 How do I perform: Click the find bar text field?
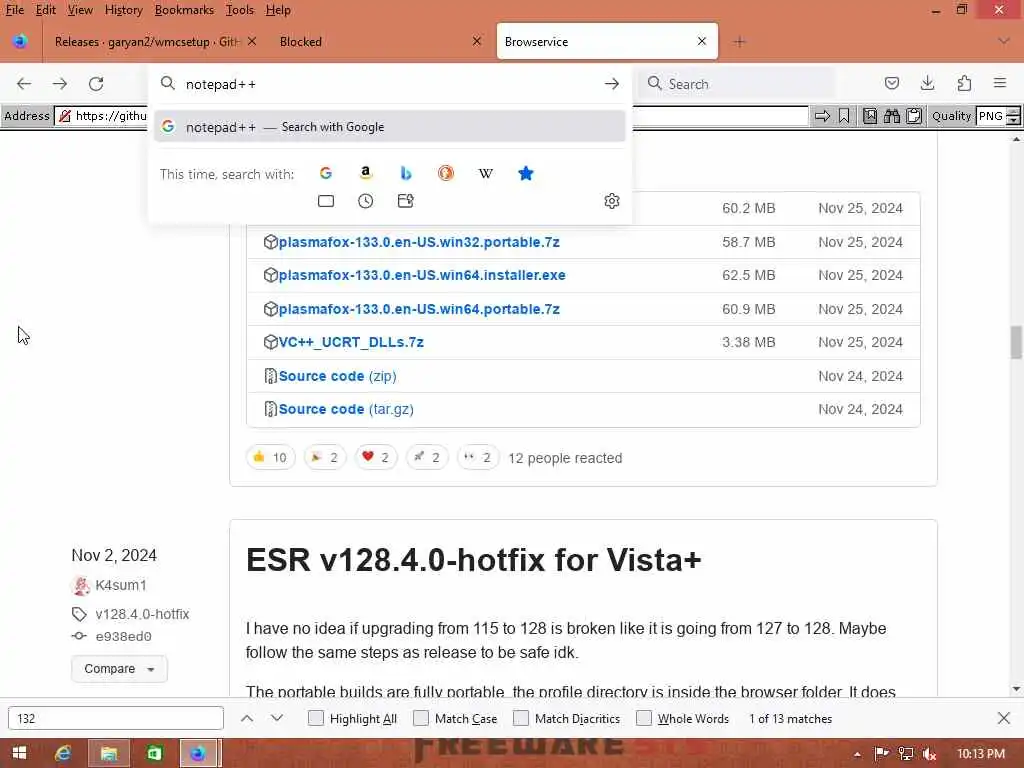tap(116, 718)
